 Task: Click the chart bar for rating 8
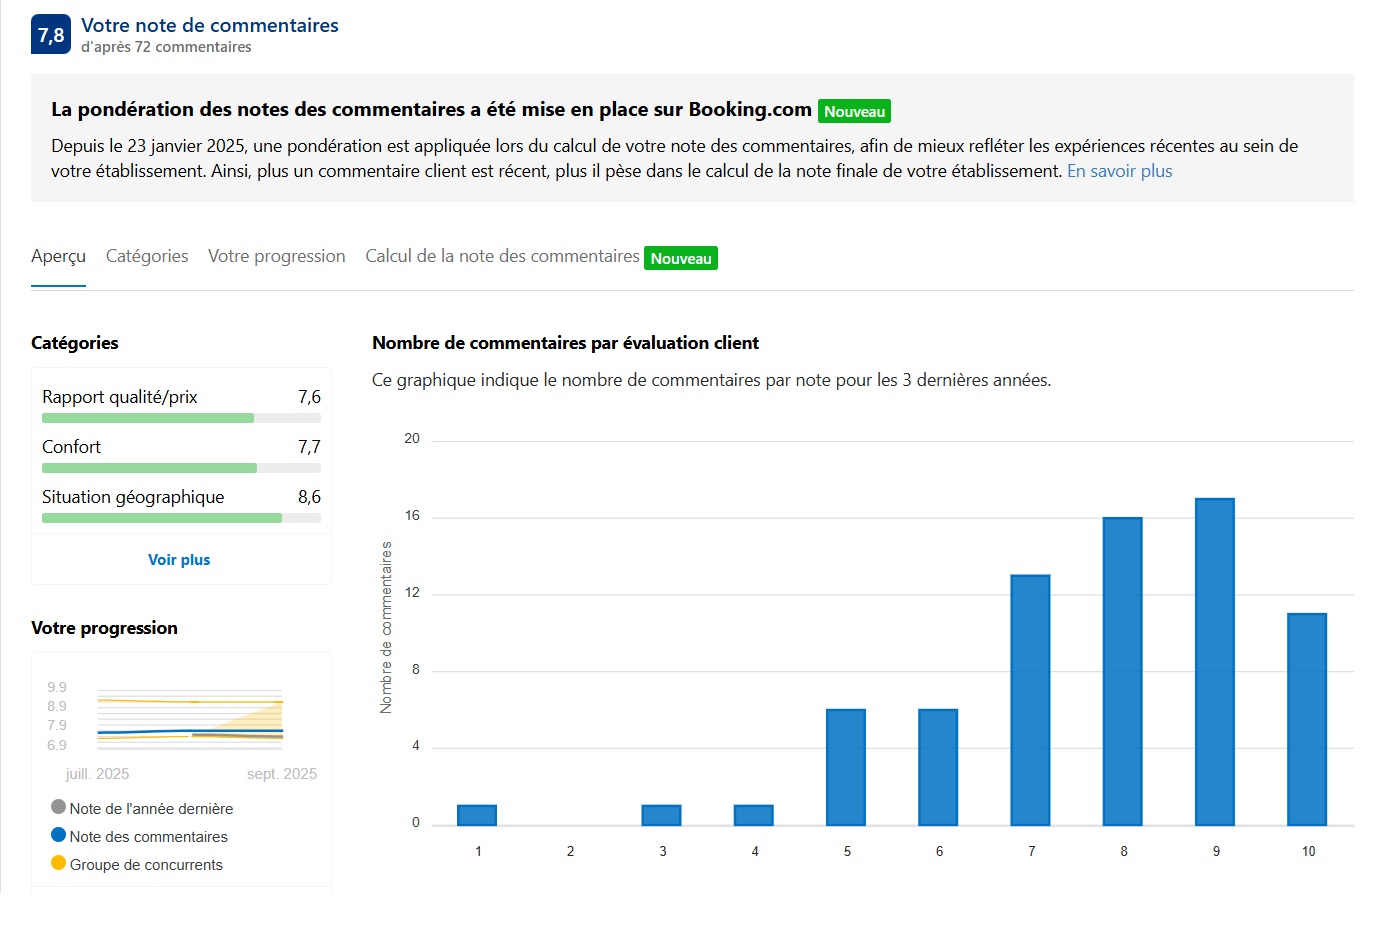click(1122, 671)
